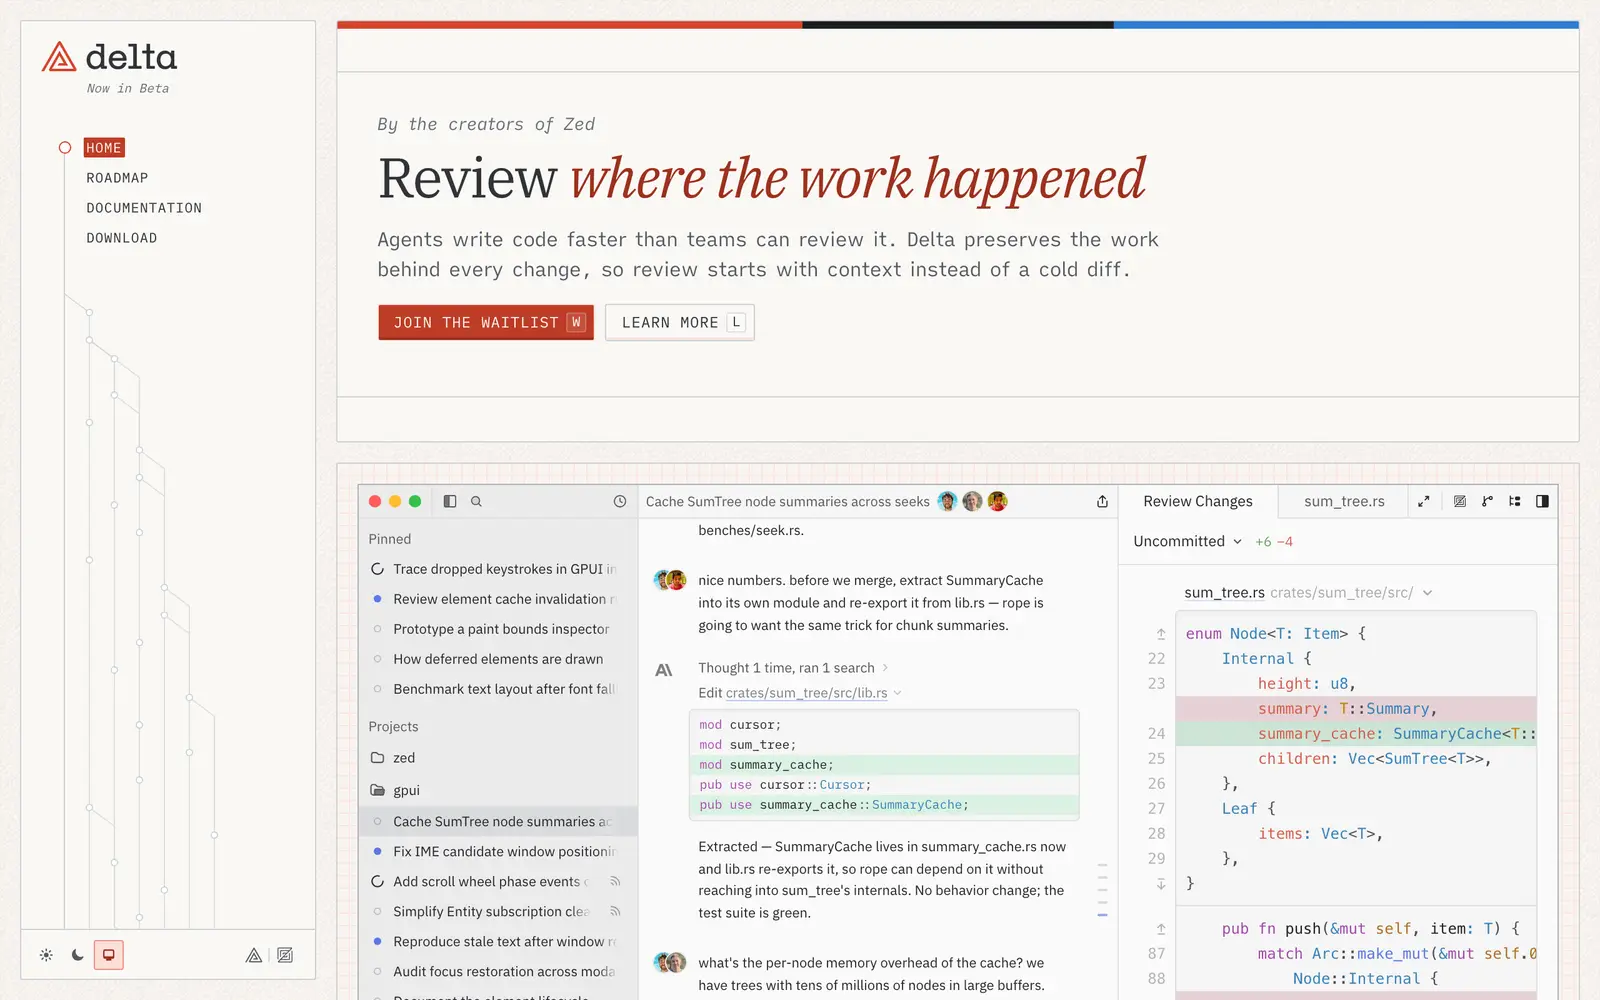1600x1000 pixels.
Task: Click the thread minimap marker at right edge
Action: [x=1102, y=915]
